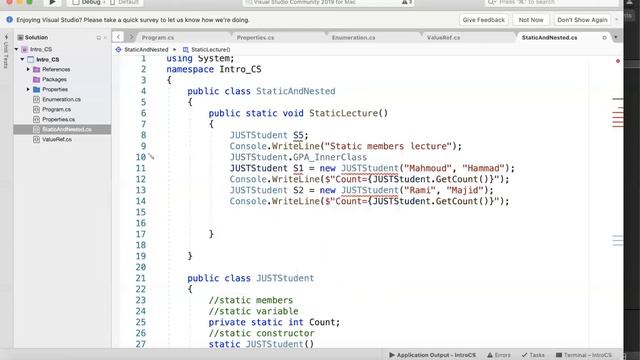
Task: Open the document tabs overflow dropdown
Action: [x=616, y=37]
